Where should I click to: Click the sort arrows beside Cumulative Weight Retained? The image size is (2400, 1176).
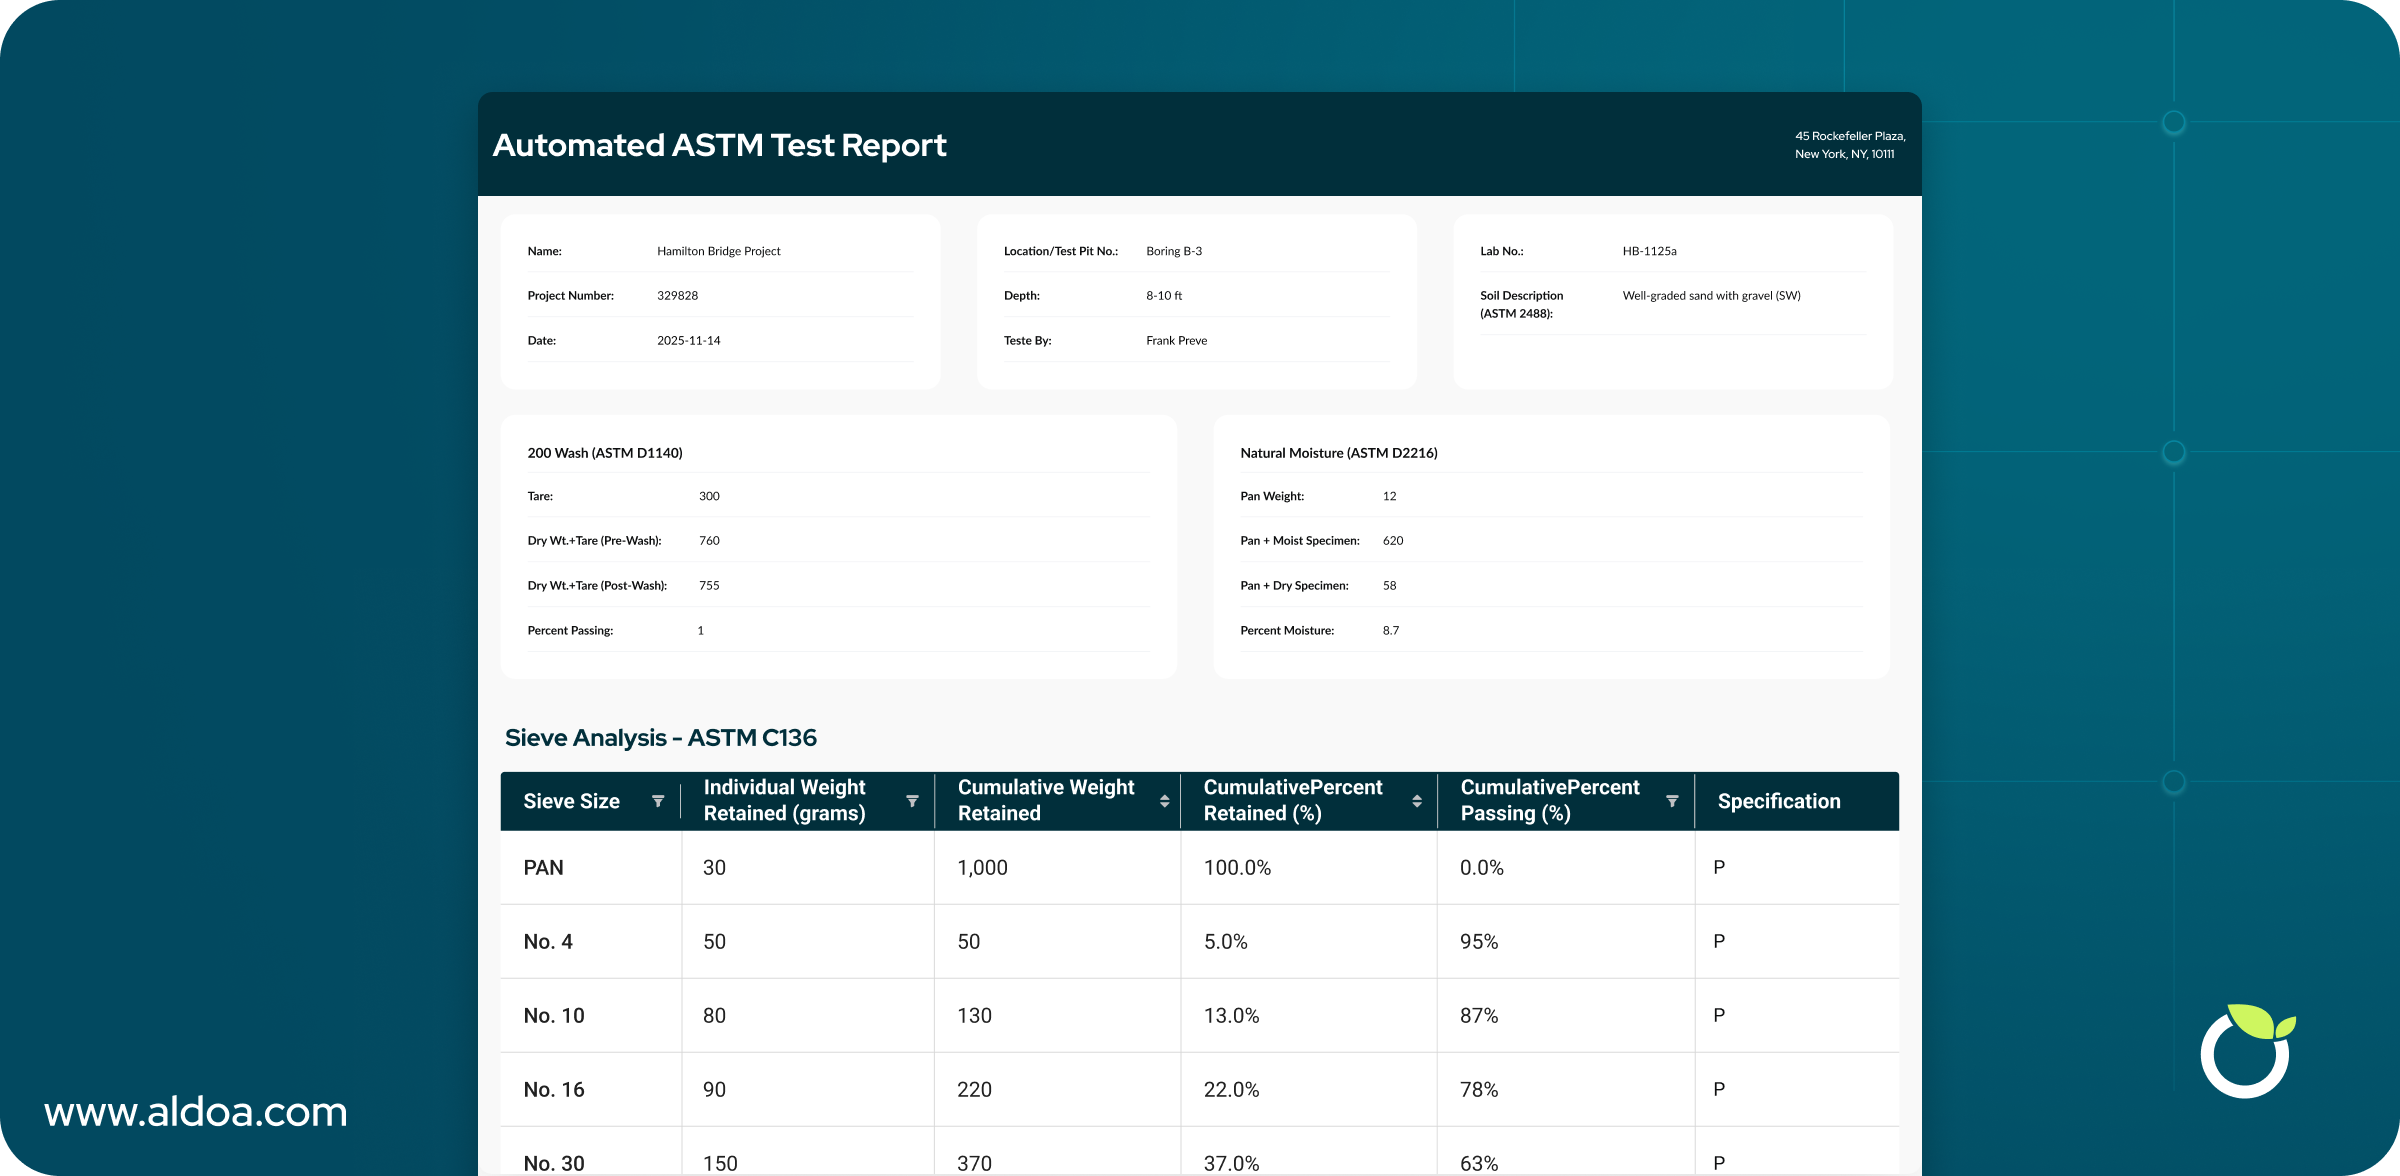[x=1163, y=800]
